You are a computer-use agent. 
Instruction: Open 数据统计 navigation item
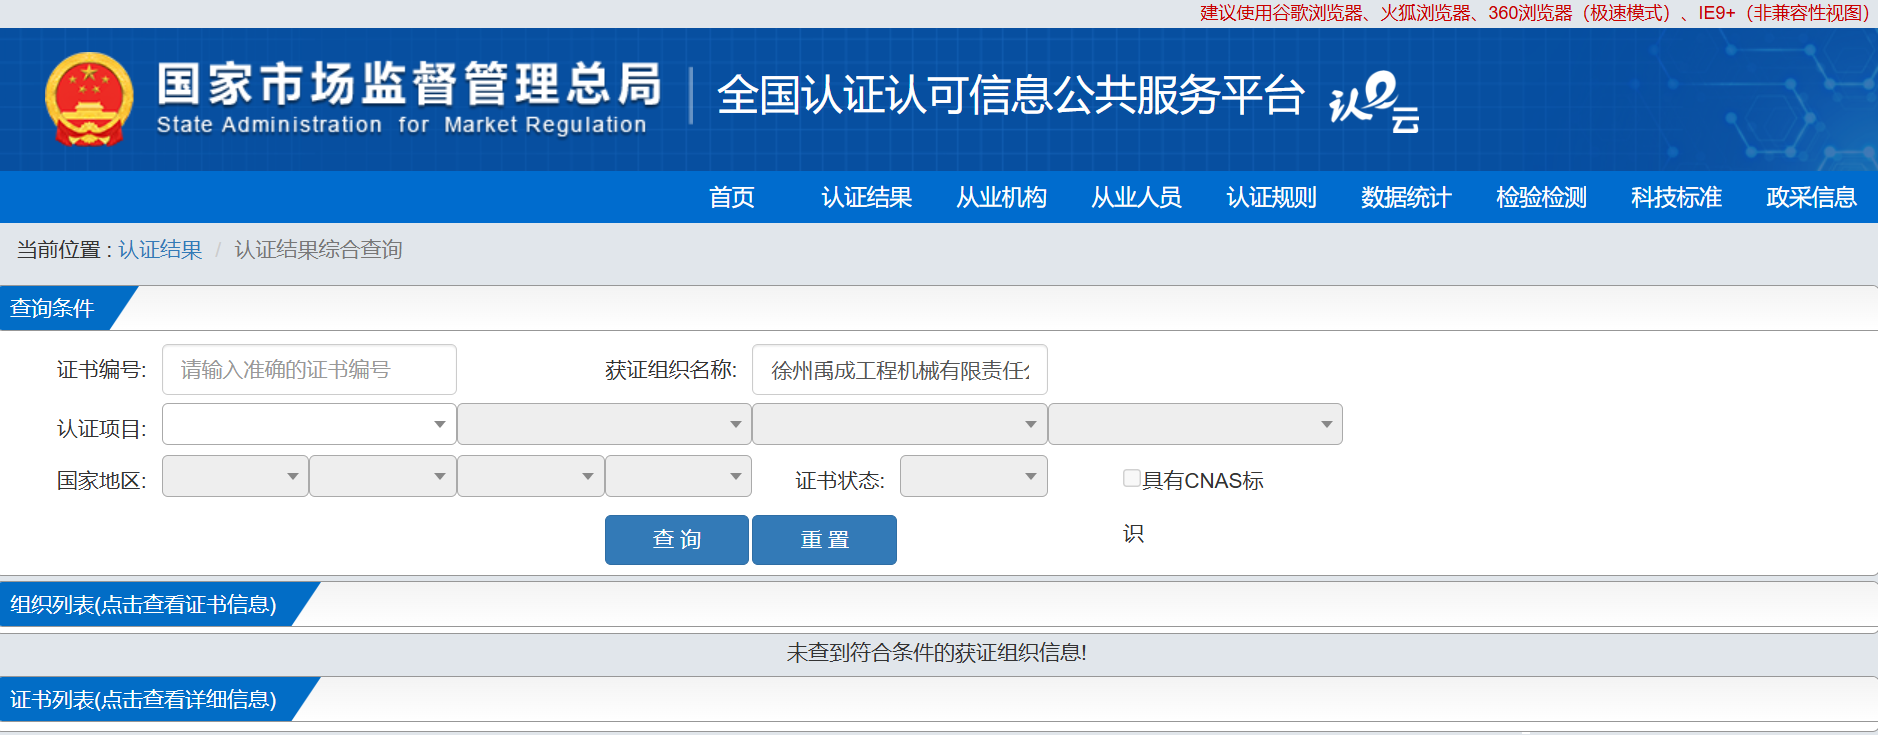tap(1407, 197)
